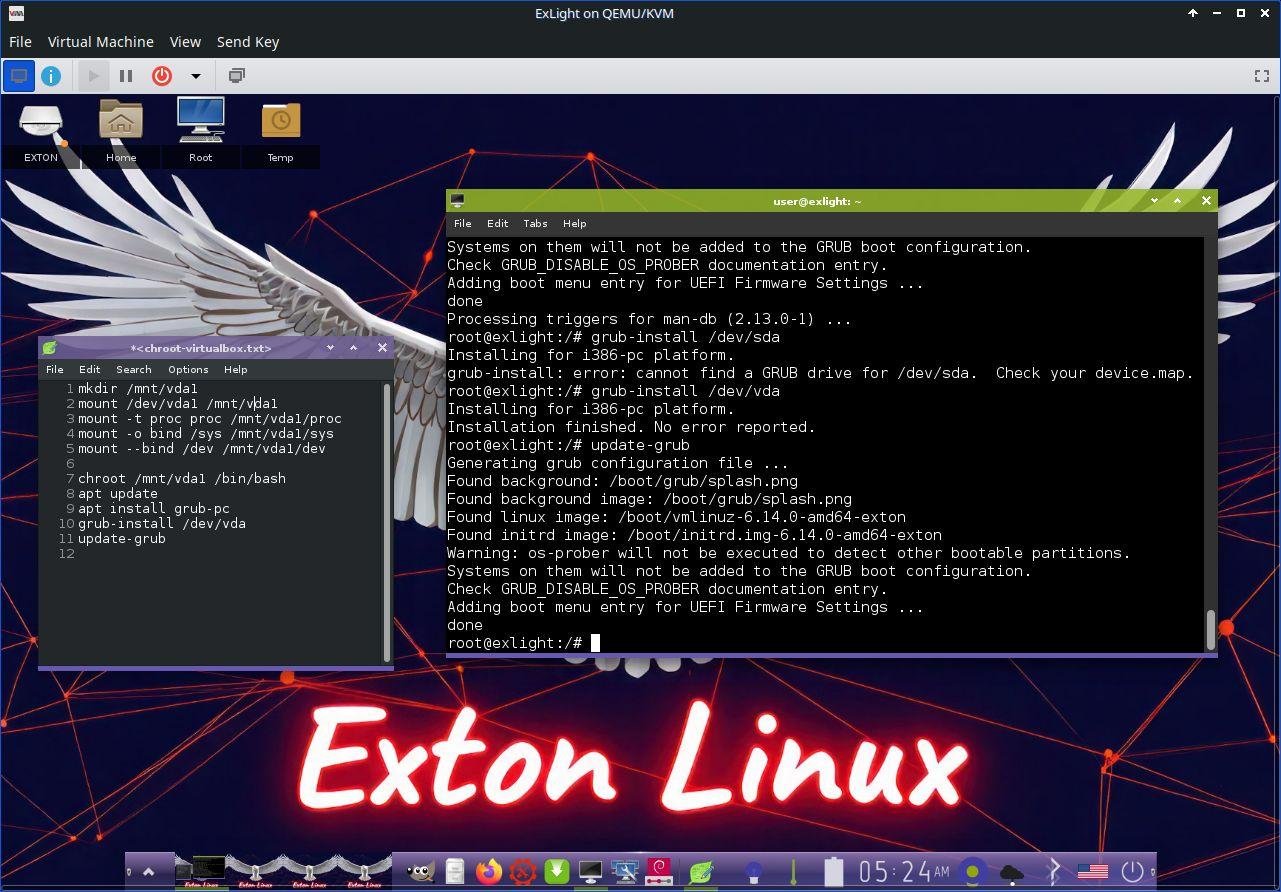
Task: Click the greyed-out Run virtual machine button
Action: tap(93, 76)
